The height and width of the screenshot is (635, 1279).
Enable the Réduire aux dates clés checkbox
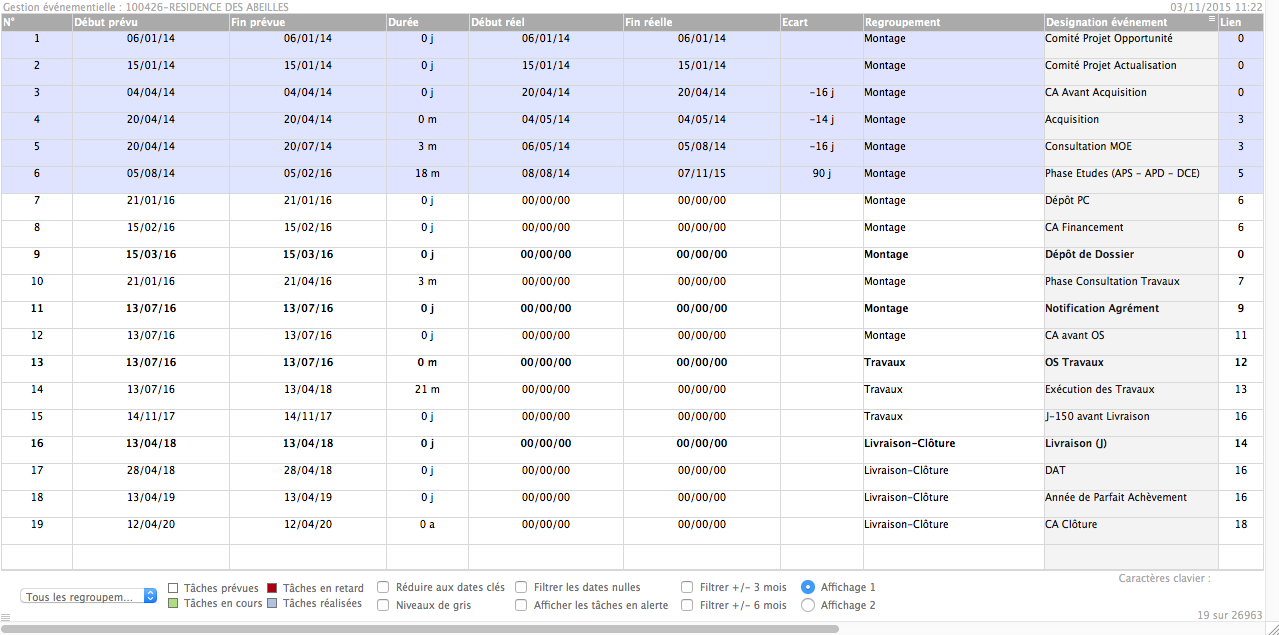click(383, 588)
